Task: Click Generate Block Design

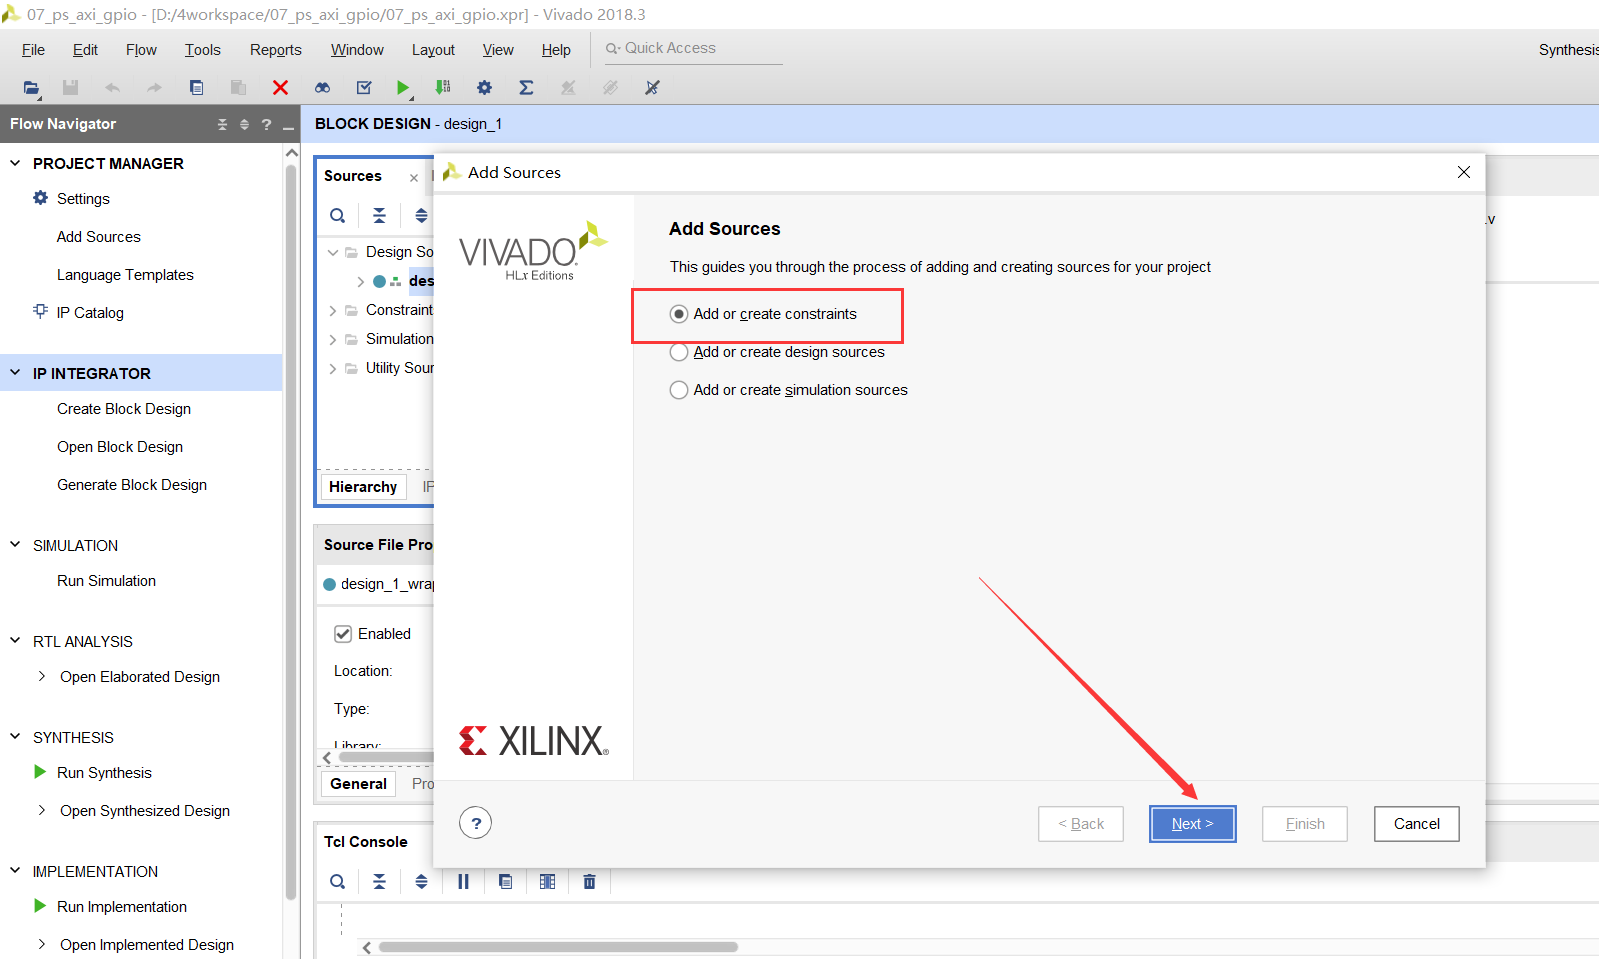Action: [x=132, y=485]
